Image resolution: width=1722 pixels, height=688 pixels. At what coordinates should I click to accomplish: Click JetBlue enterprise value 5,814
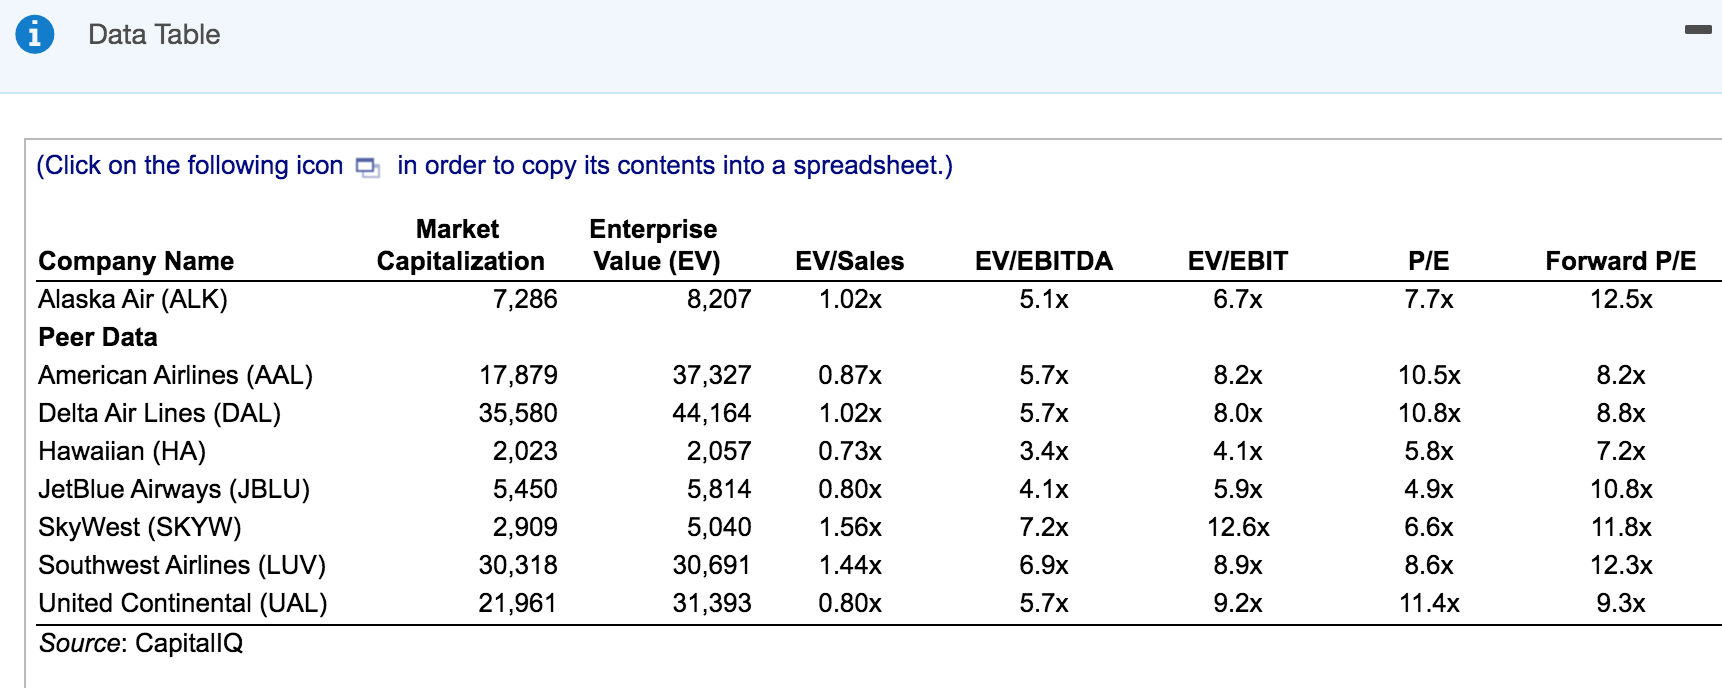(719, 489)
